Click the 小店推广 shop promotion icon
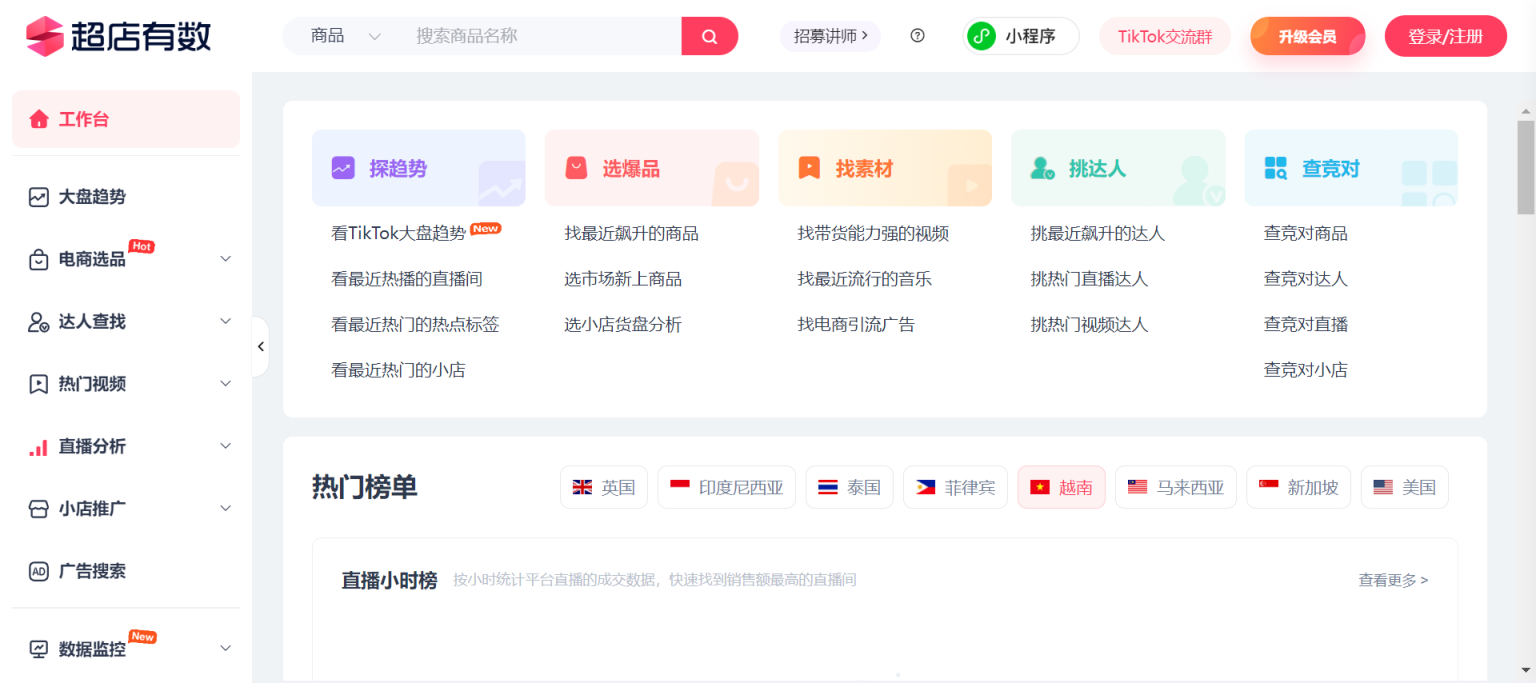 pos(39,509)
